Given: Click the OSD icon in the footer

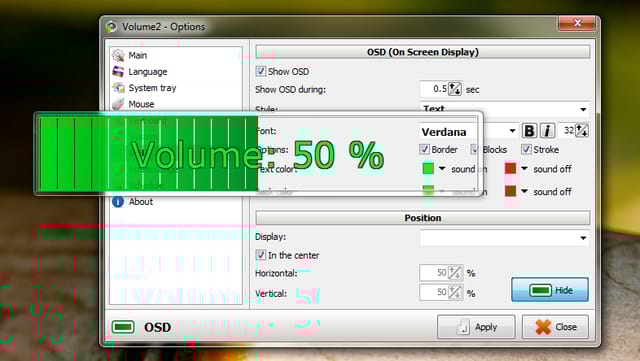Looking at the screenshot, I should (123, 327).
